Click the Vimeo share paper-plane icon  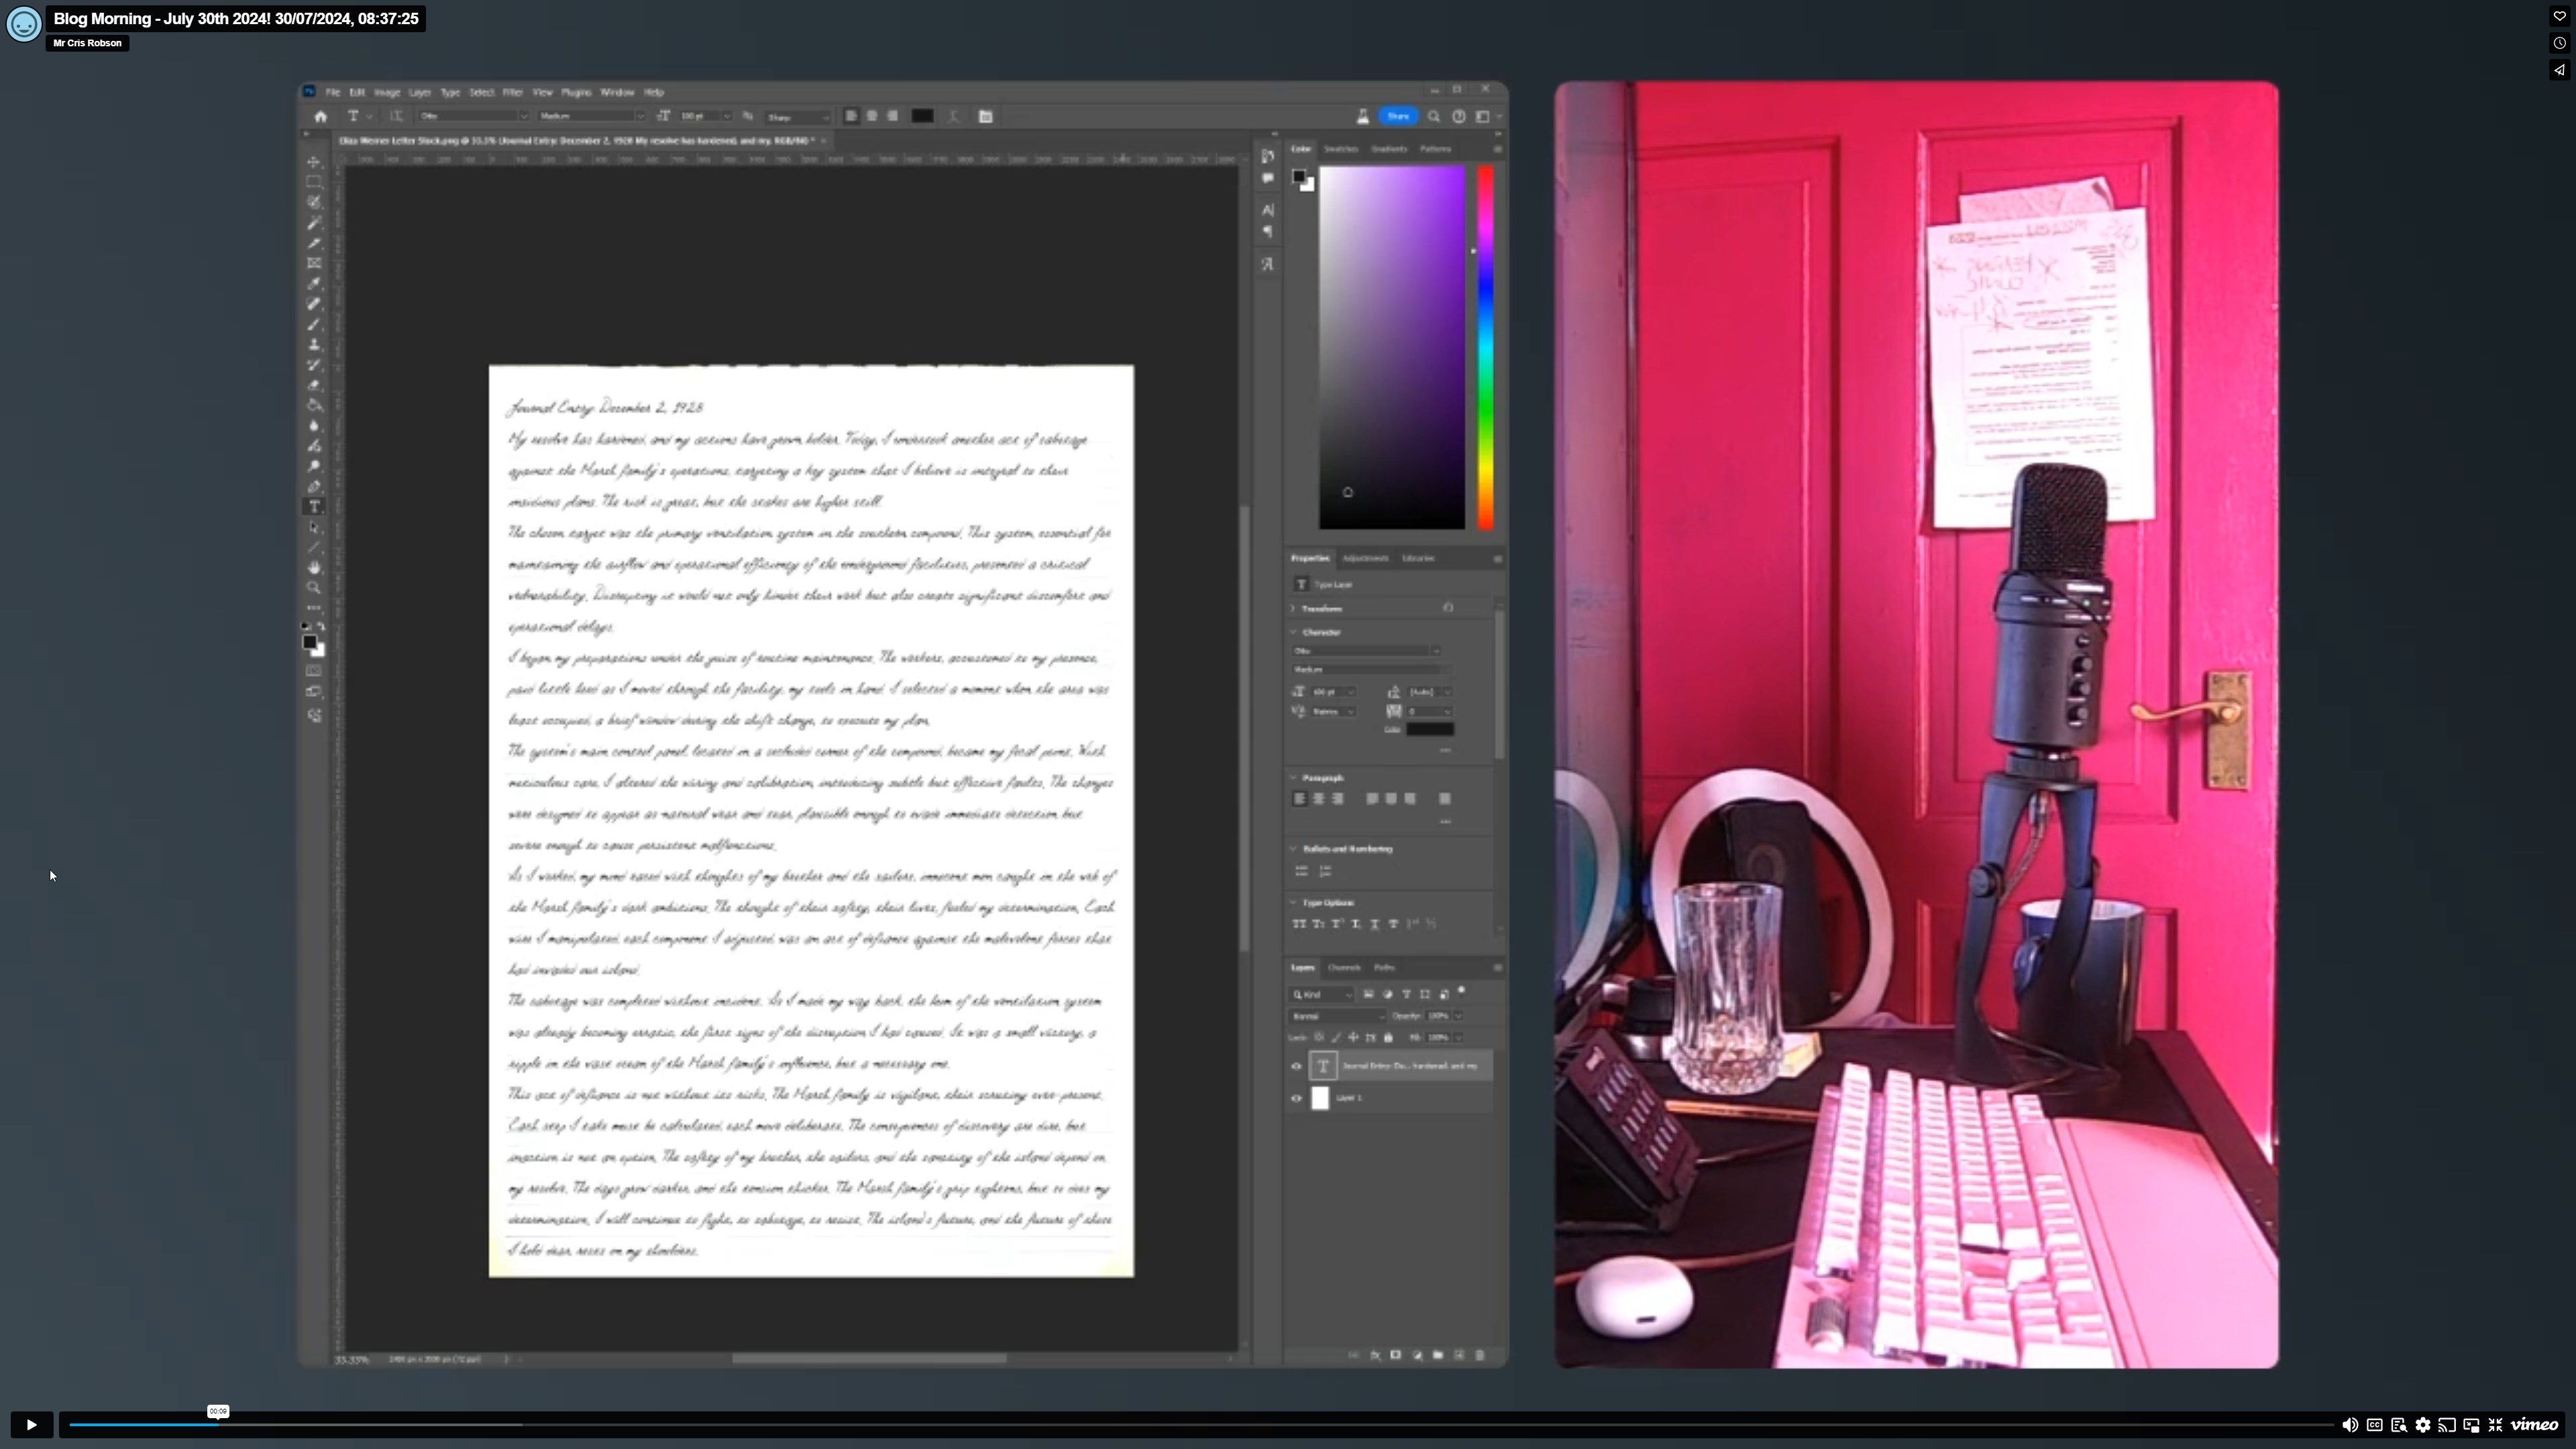pyautogui.click(x=2559, y=70)
